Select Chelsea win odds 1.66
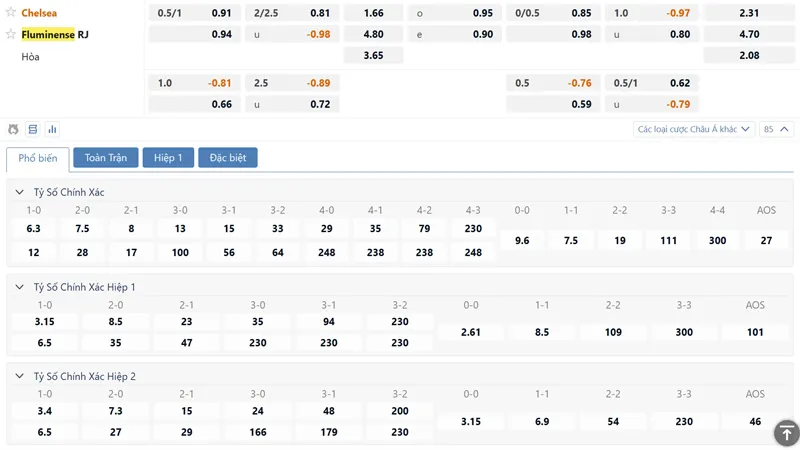 (373, 13)
